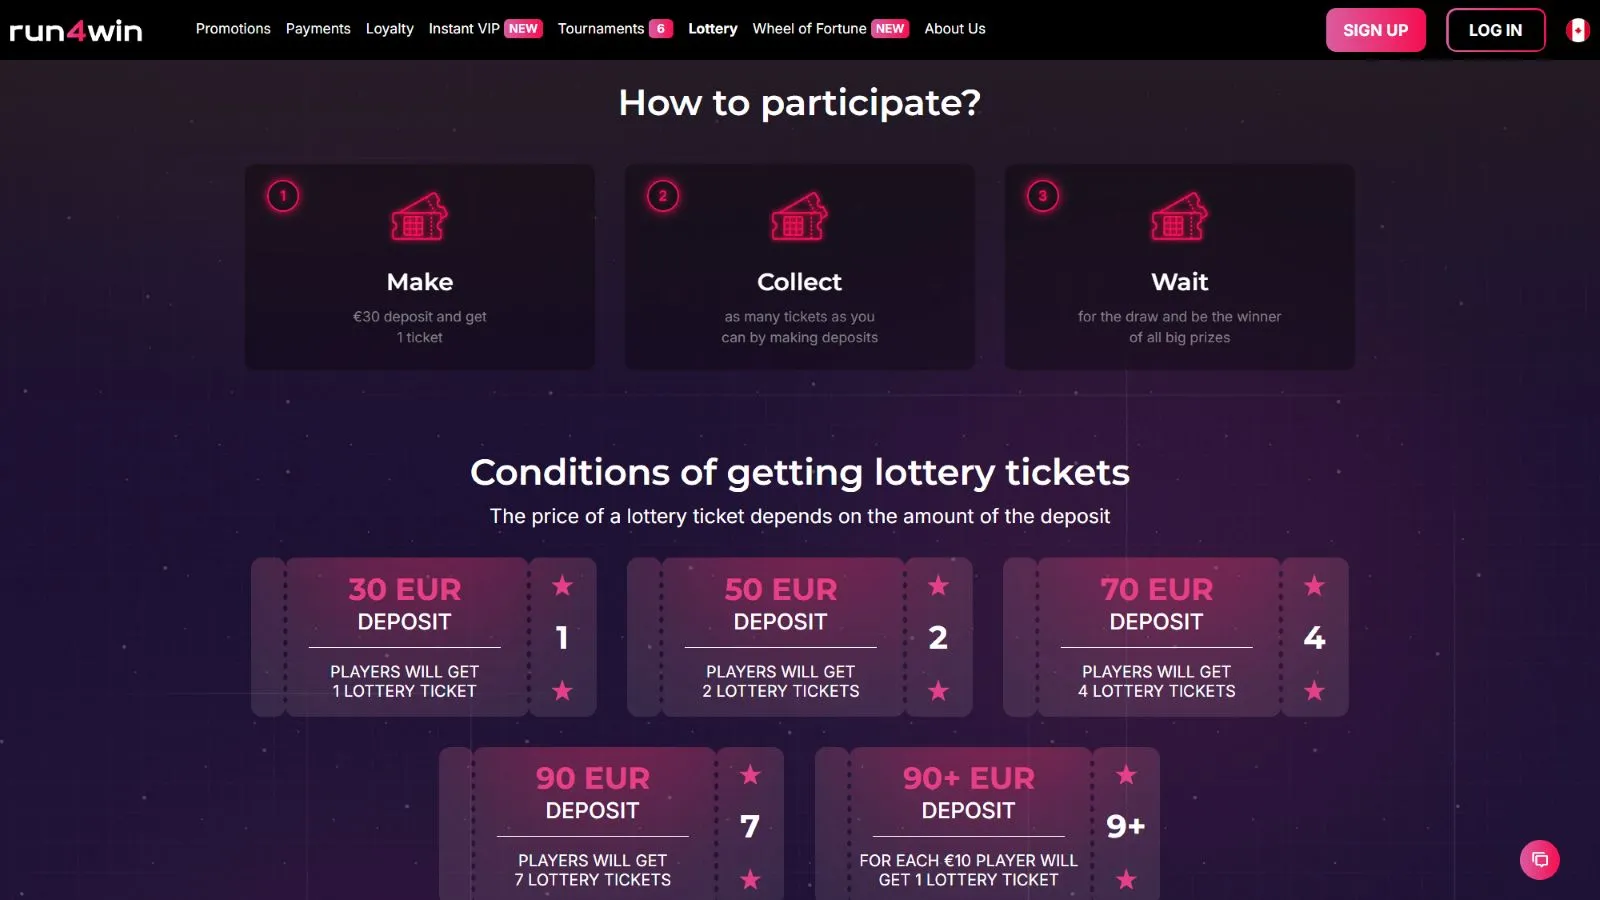
Task: Click the step 1 number badge
Action: coord(283,196)
